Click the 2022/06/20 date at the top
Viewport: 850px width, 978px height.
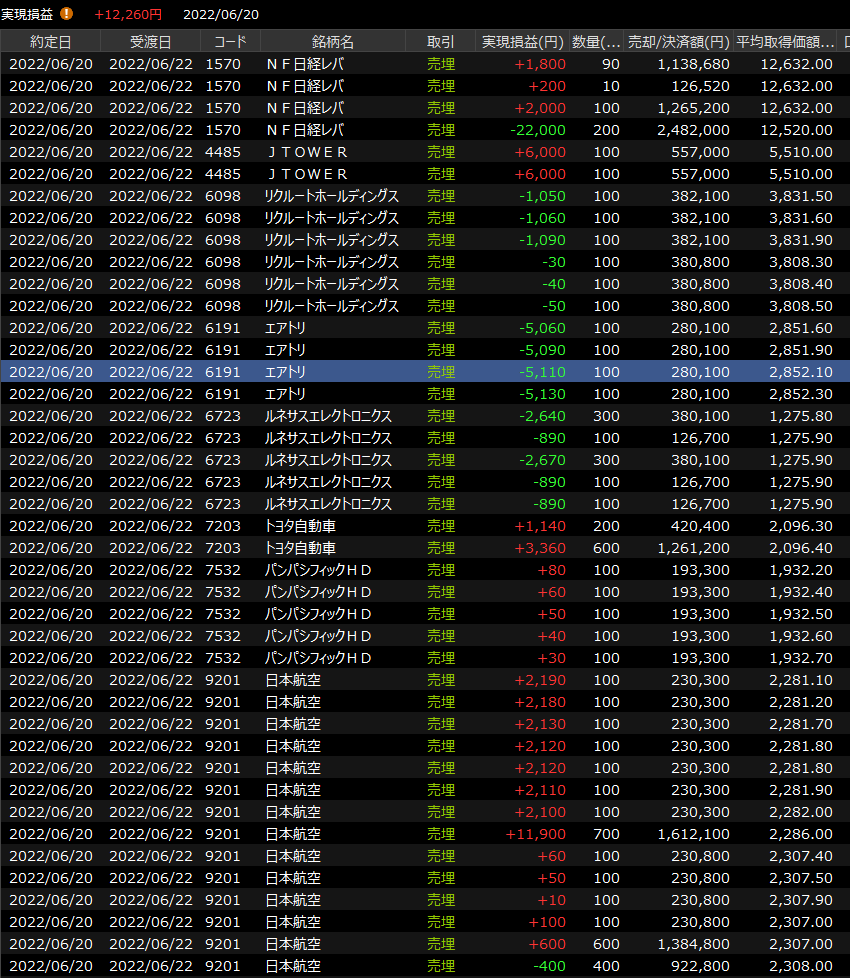[x=221, y=14]
